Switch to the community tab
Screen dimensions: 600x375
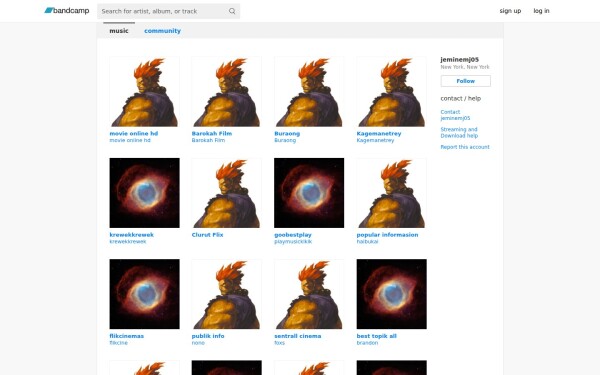click(162, 31)
